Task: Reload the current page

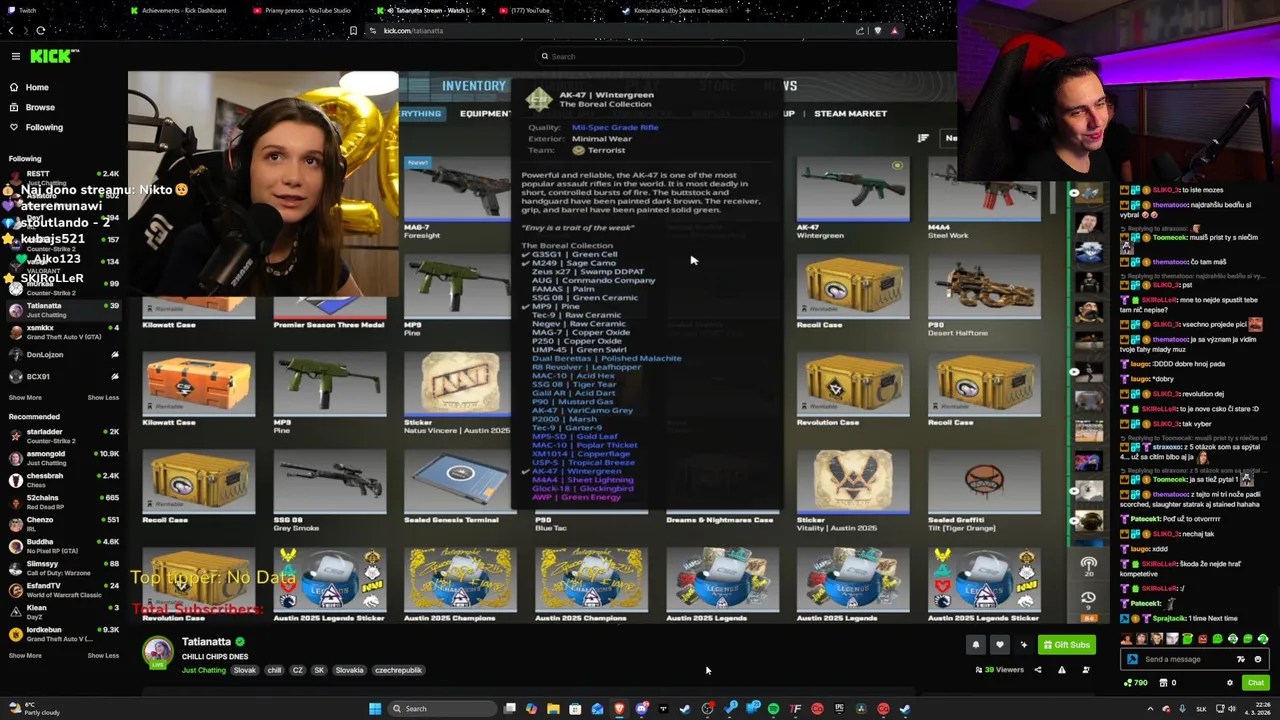Action: (40, 30)
